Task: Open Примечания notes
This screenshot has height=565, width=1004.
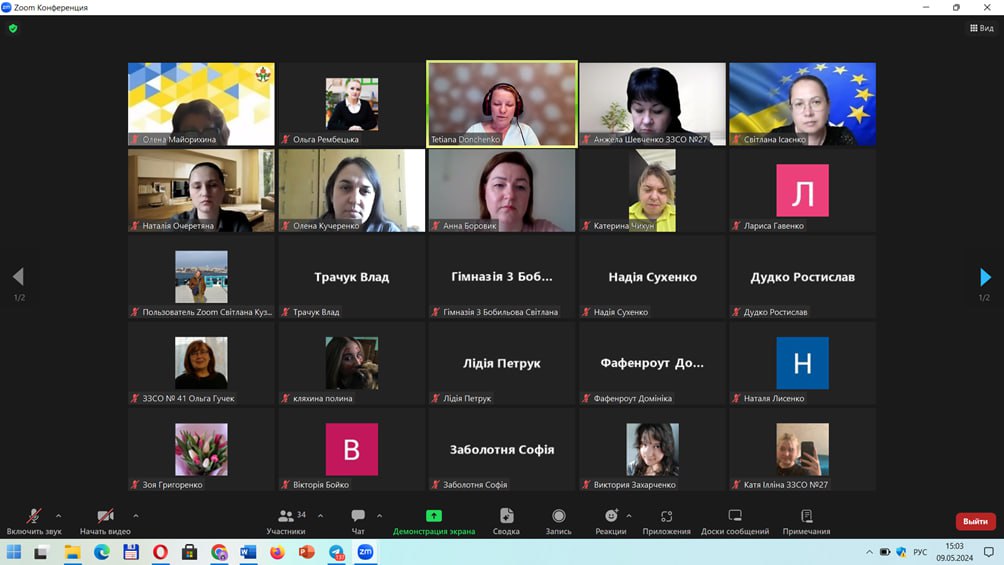Action: click(x=806, y=520)
